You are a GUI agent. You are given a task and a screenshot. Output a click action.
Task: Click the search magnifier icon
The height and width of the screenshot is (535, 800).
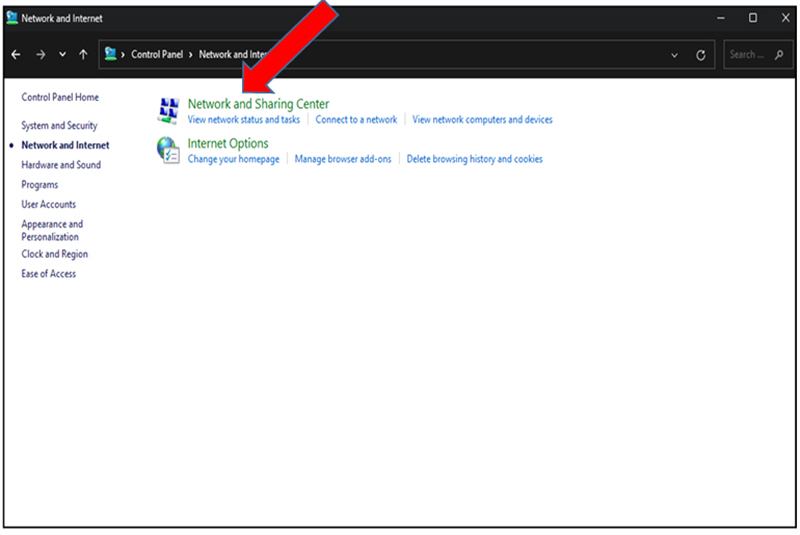point(779,55)
